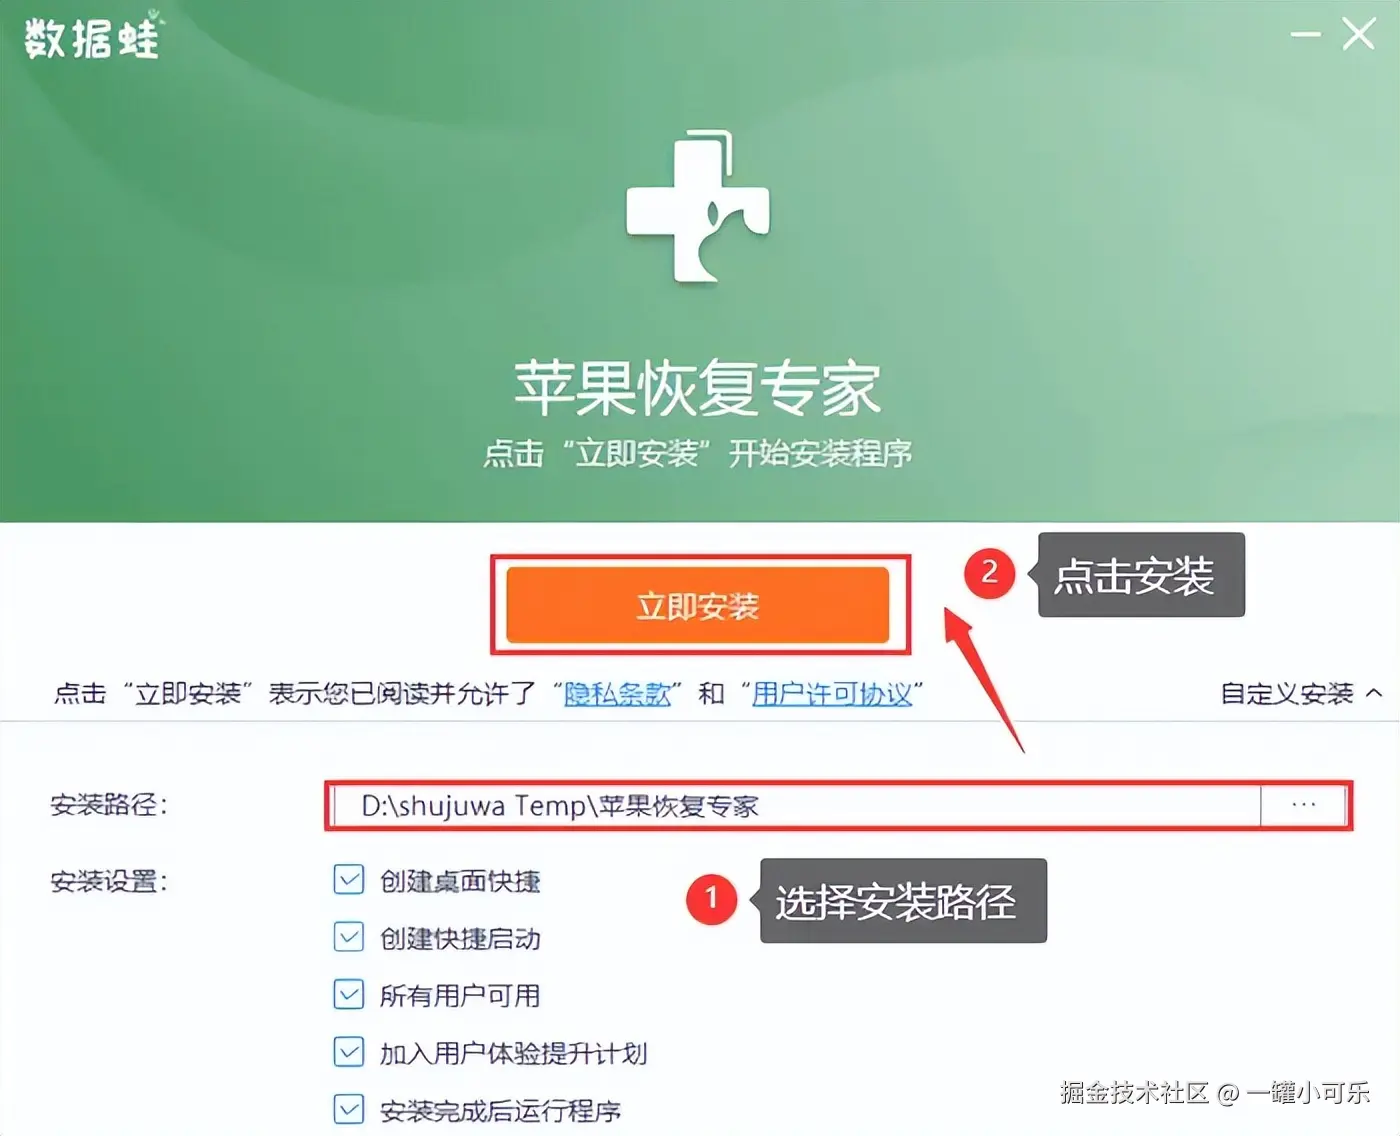This screenshot has height=1136, width=1400.
Task: Click the red number 1 badge
Action: coord(711,898)
